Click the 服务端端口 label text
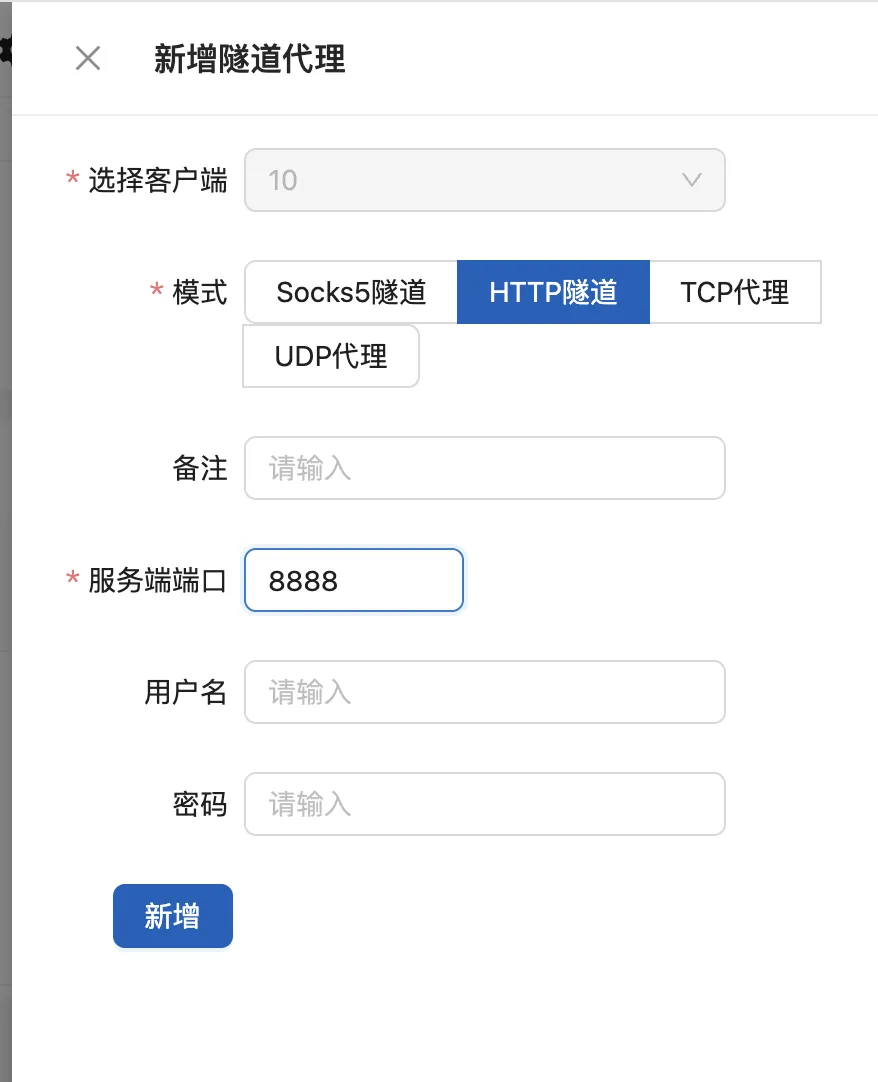This screenshot has height=1082, width=878. click(x=157, y=580)
